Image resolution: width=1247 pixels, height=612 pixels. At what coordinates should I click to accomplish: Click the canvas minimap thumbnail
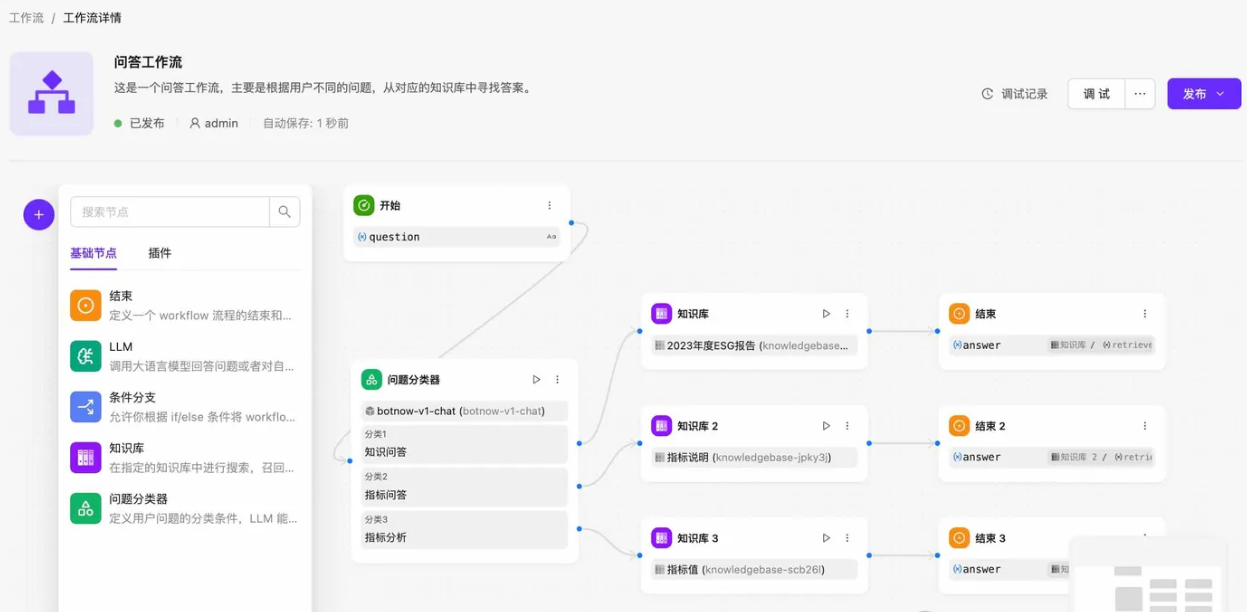(x=1149, y=575)
